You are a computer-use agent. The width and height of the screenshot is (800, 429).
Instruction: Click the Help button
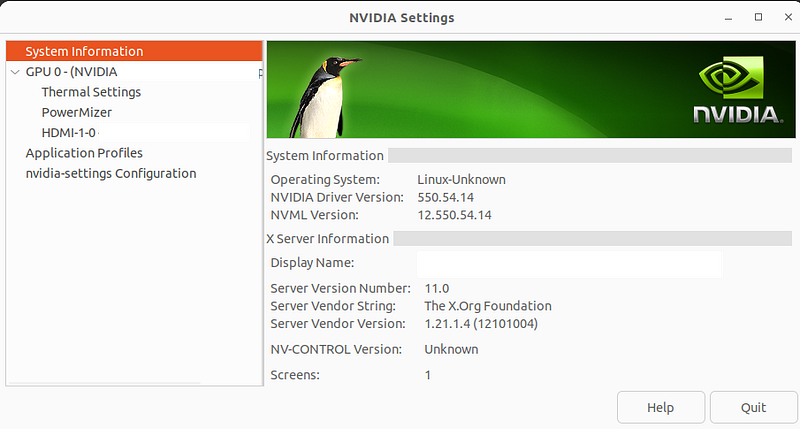click(661, 408)
